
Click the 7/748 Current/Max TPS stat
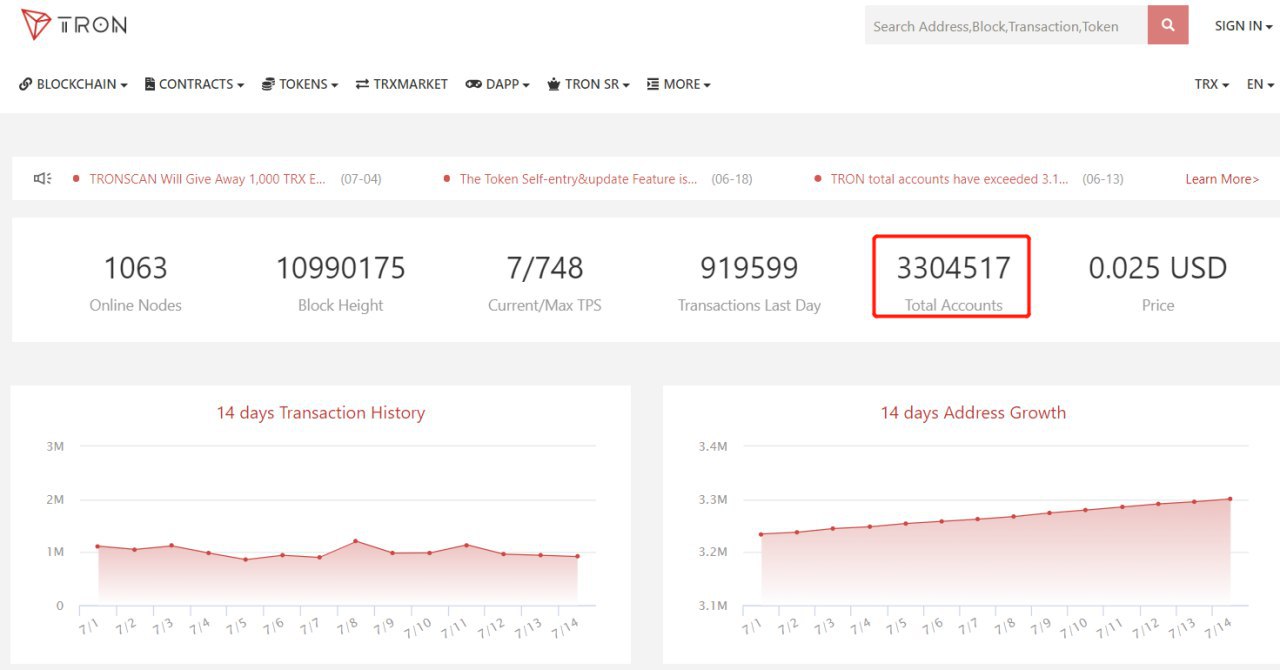pyautogui.click(x=545, y=283)
